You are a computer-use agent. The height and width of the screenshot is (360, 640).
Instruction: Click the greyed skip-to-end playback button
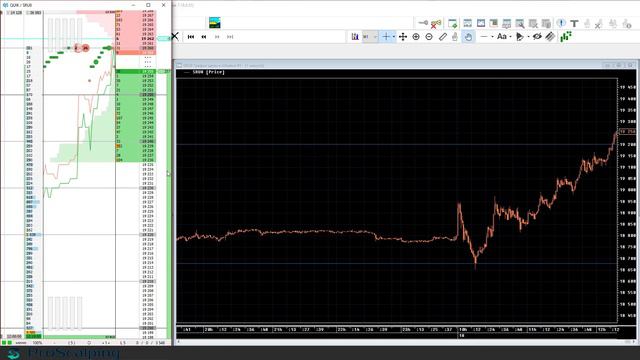pyautogui.click(x=230, y=37)
